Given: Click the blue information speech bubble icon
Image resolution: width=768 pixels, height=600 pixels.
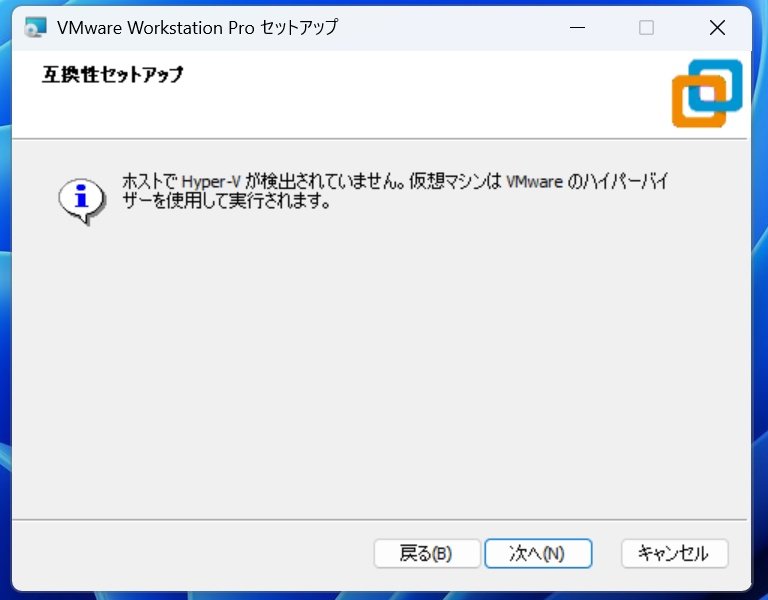Looking at the screenshot, I should pos(82,200).
